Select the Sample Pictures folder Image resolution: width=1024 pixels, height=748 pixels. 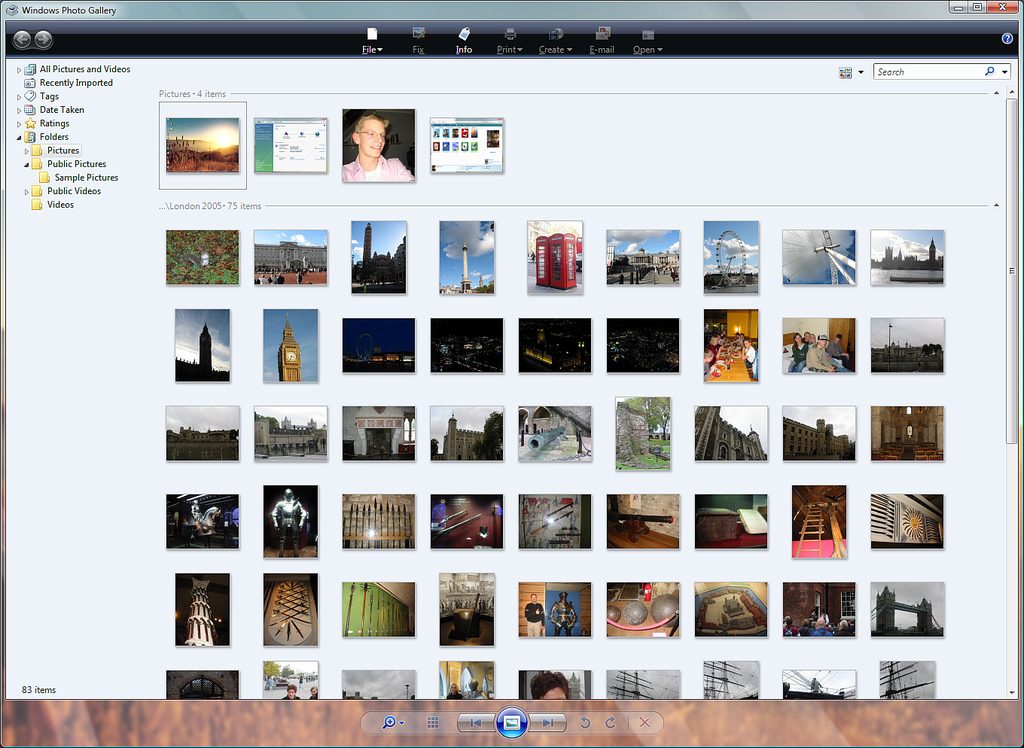point(88,177)
